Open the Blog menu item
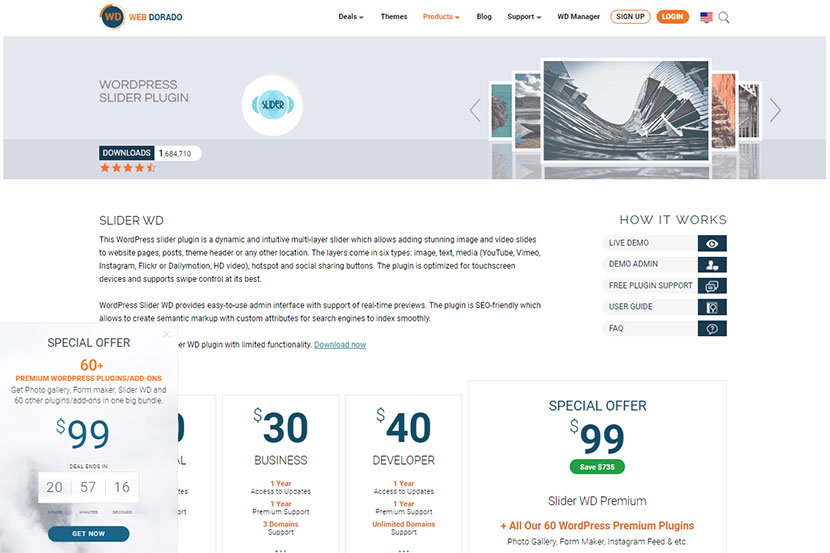 pos(484,17)
